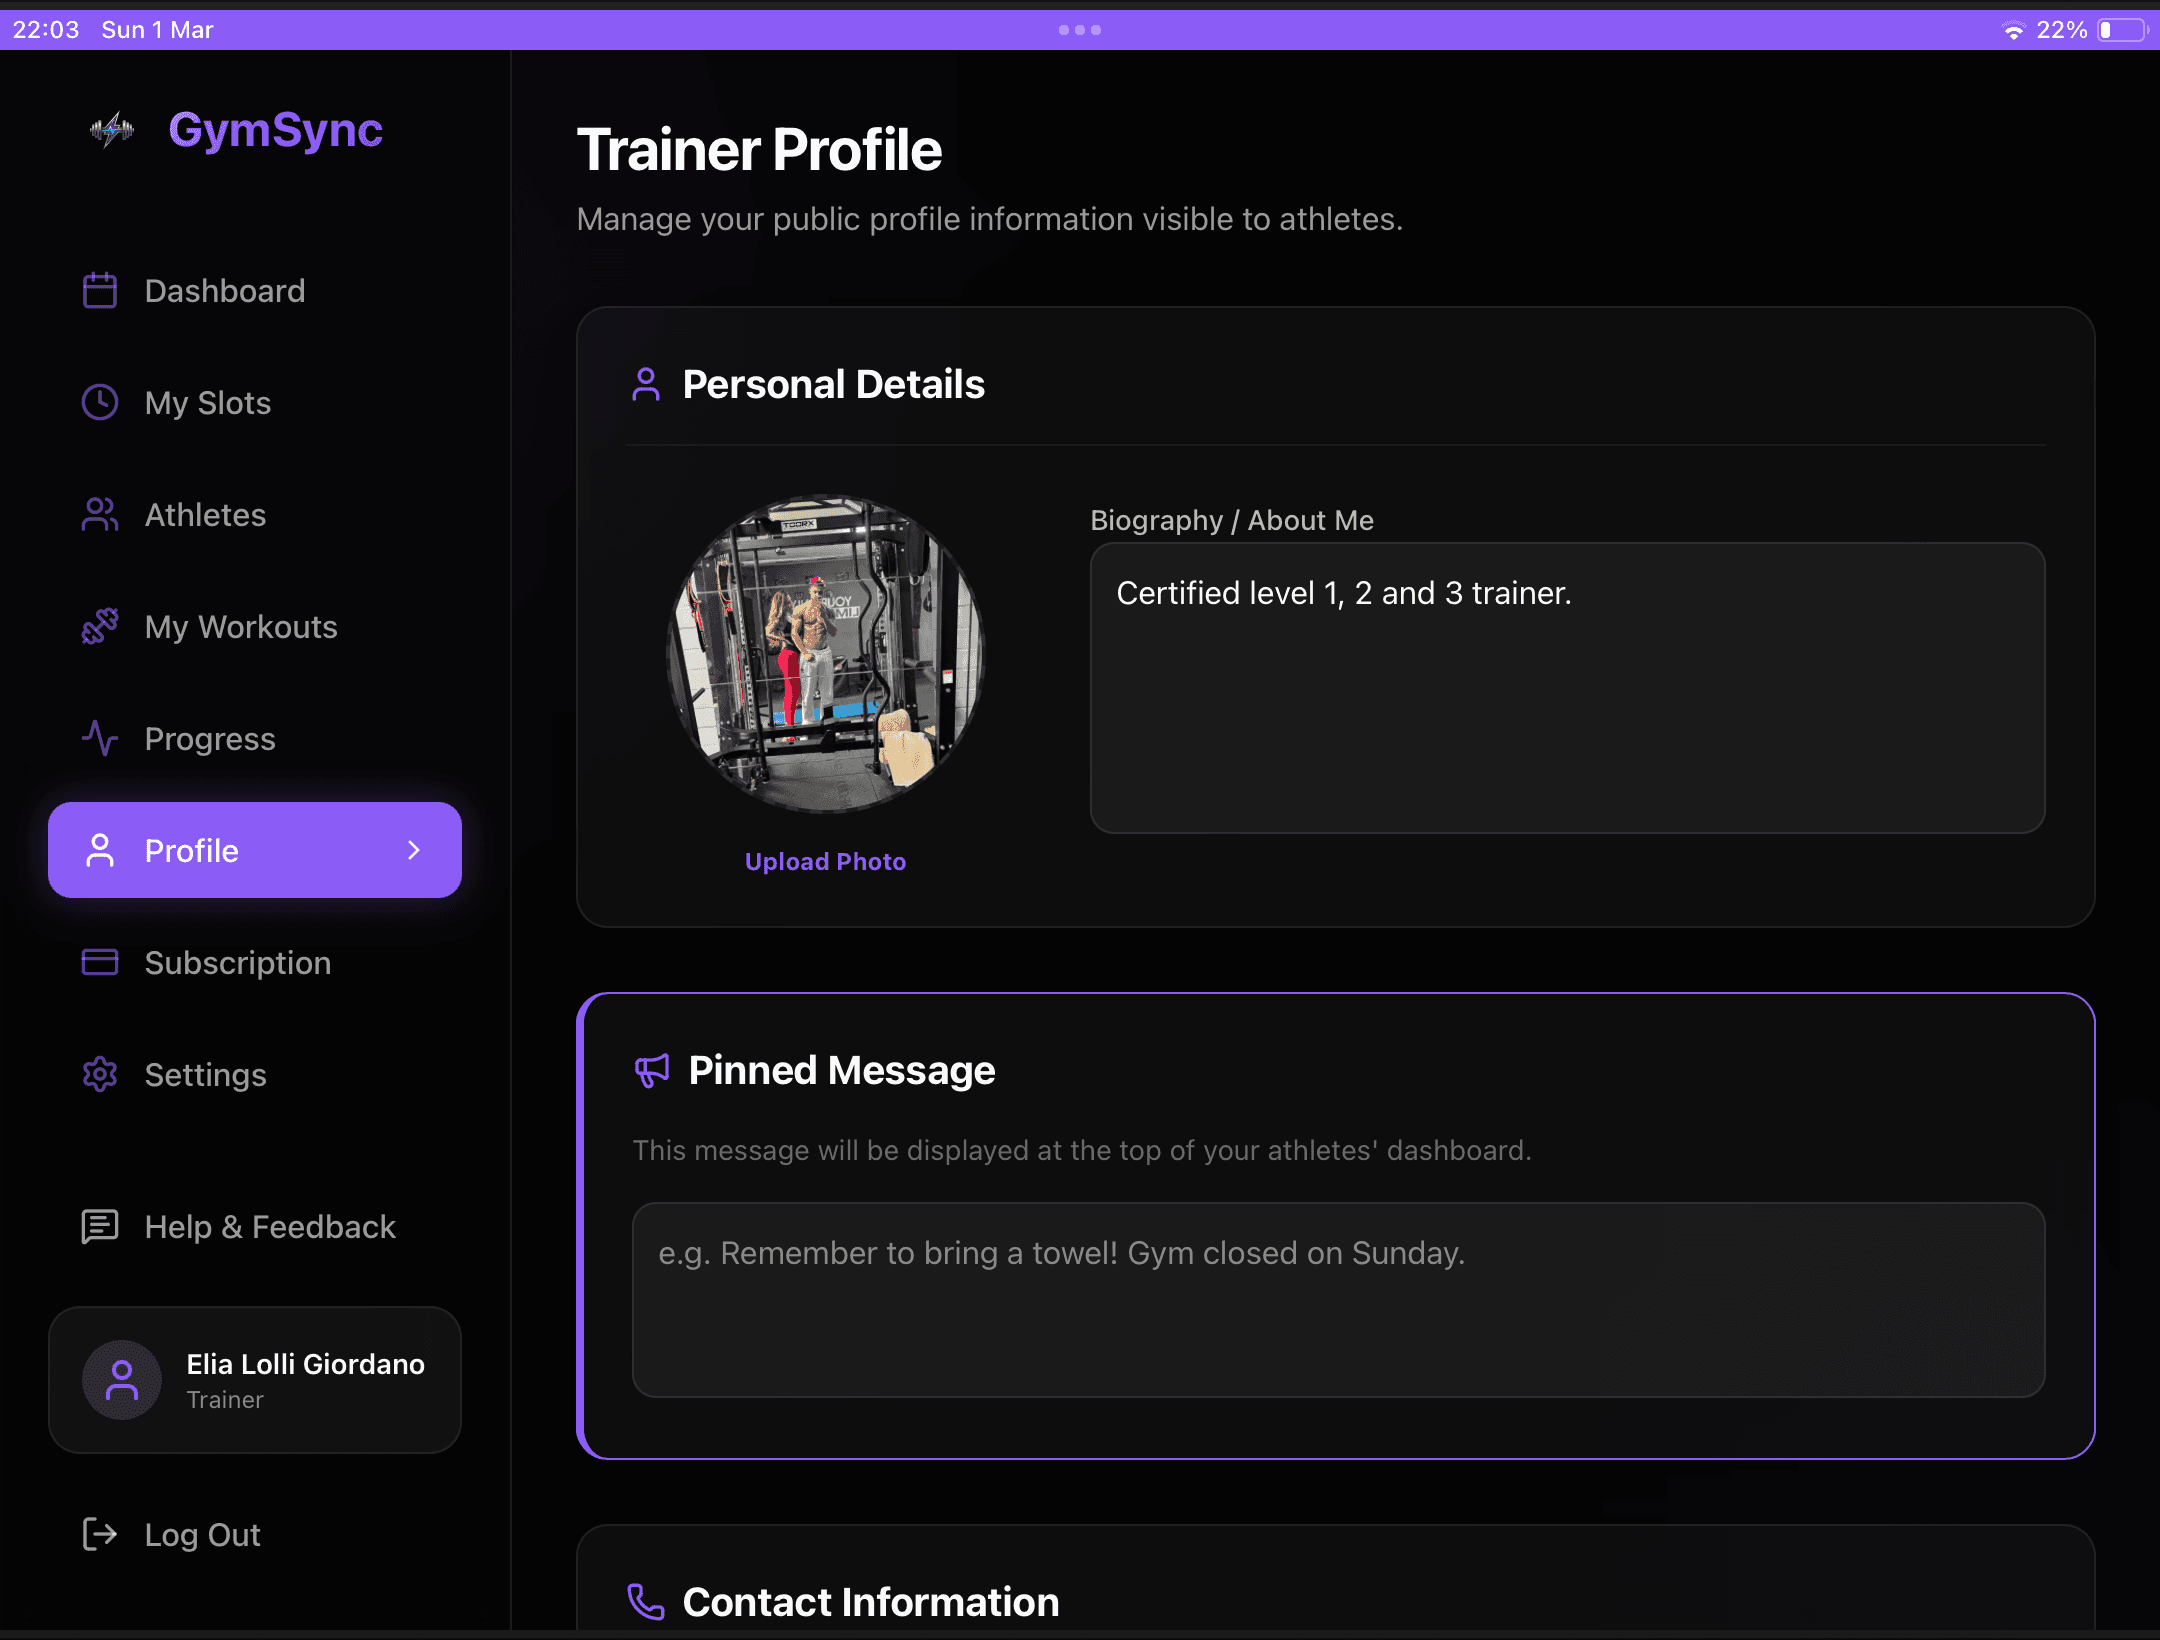The height and width of the screenshot is (1640, 2160).
Task: Click the GymSync logo icon
Action: [x=110, y=129]
